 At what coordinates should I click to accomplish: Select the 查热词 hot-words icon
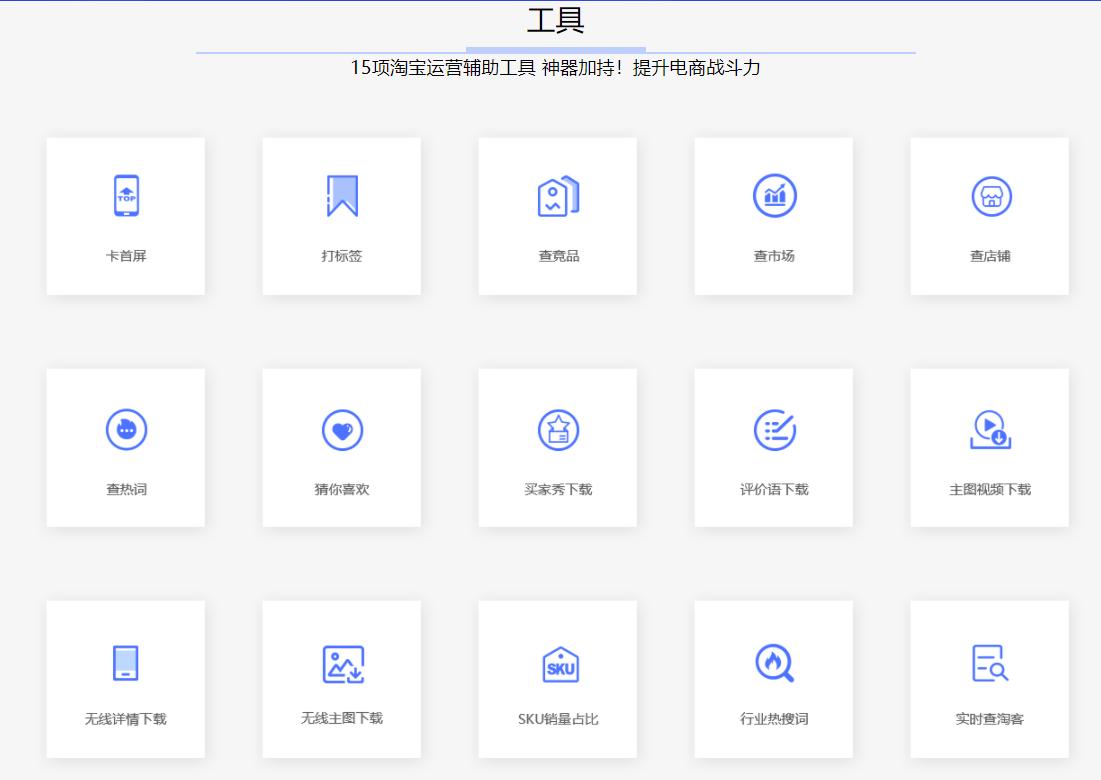[126, 428]
